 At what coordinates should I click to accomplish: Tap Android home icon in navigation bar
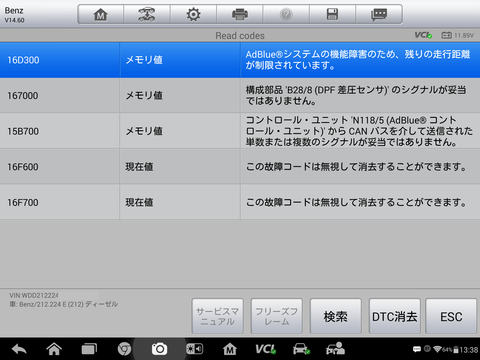54,349
